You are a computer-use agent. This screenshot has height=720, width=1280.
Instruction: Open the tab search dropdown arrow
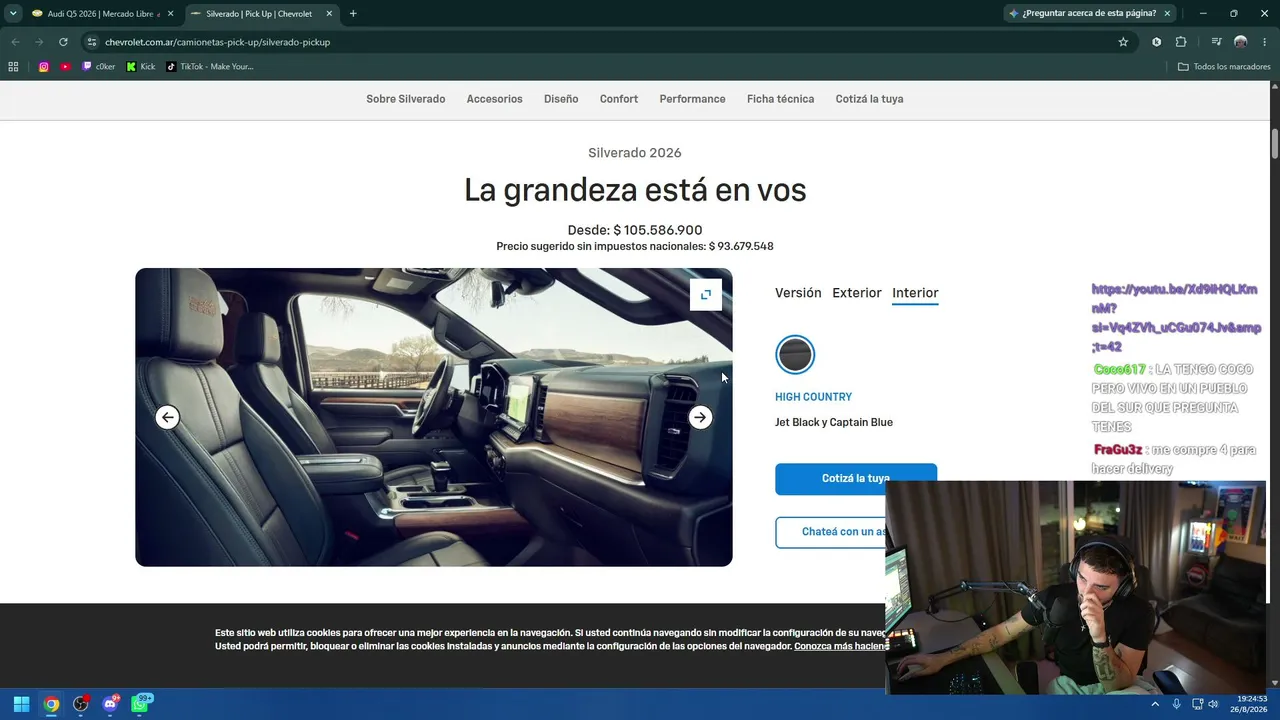point(13,13)
